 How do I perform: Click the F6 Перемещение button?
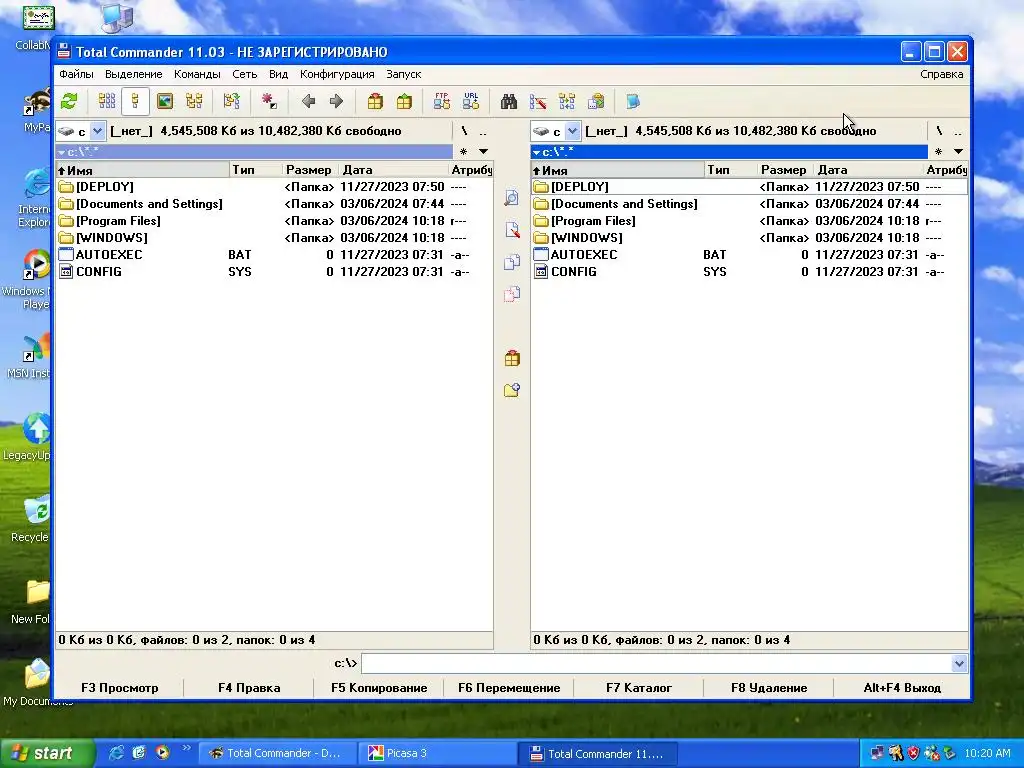pos(509,688)
